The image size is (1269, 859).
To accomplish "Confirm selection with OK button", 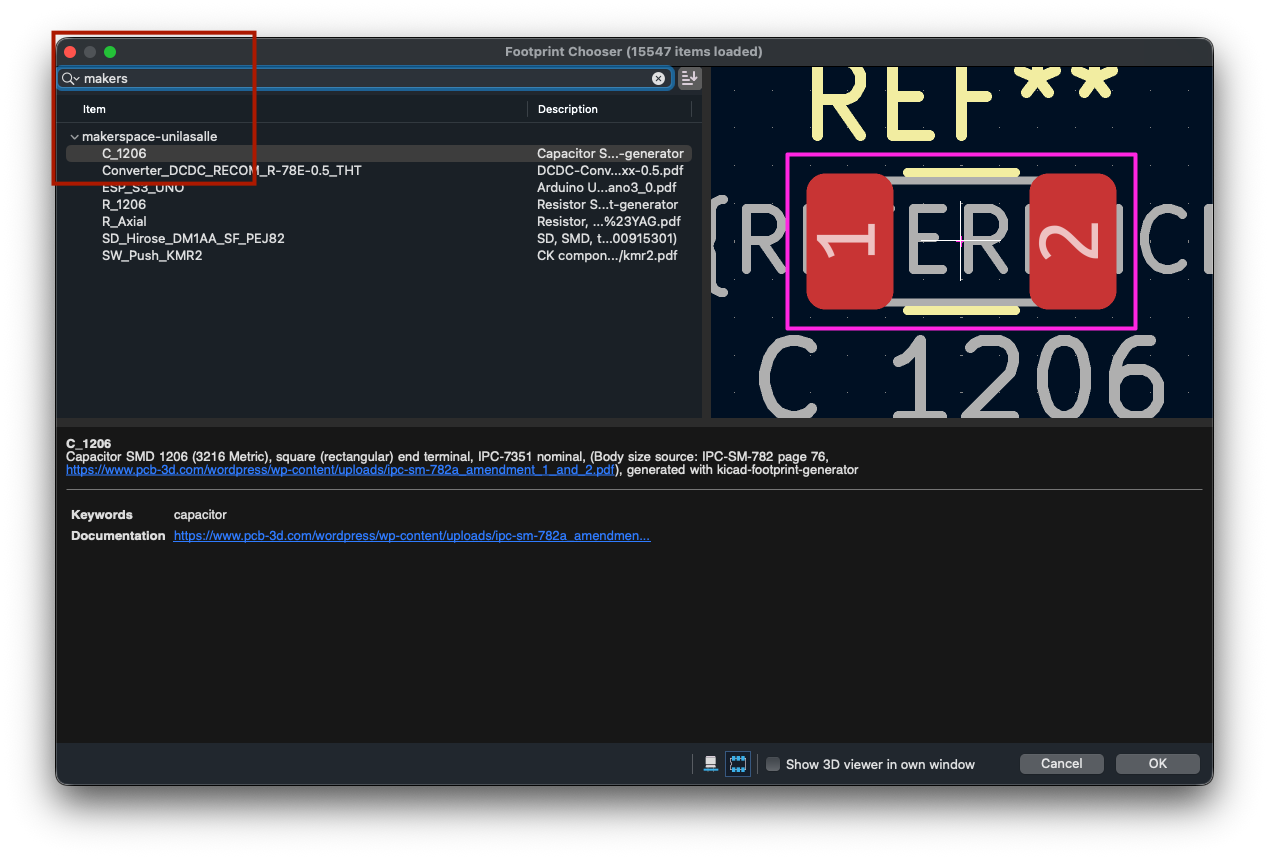I will click(1157, 764).
